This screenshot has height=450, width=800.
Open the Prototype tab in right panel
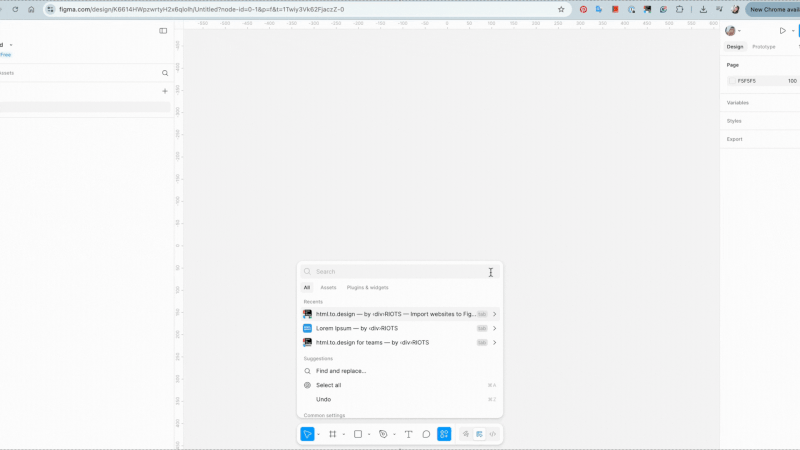click(x=763, y=46)
